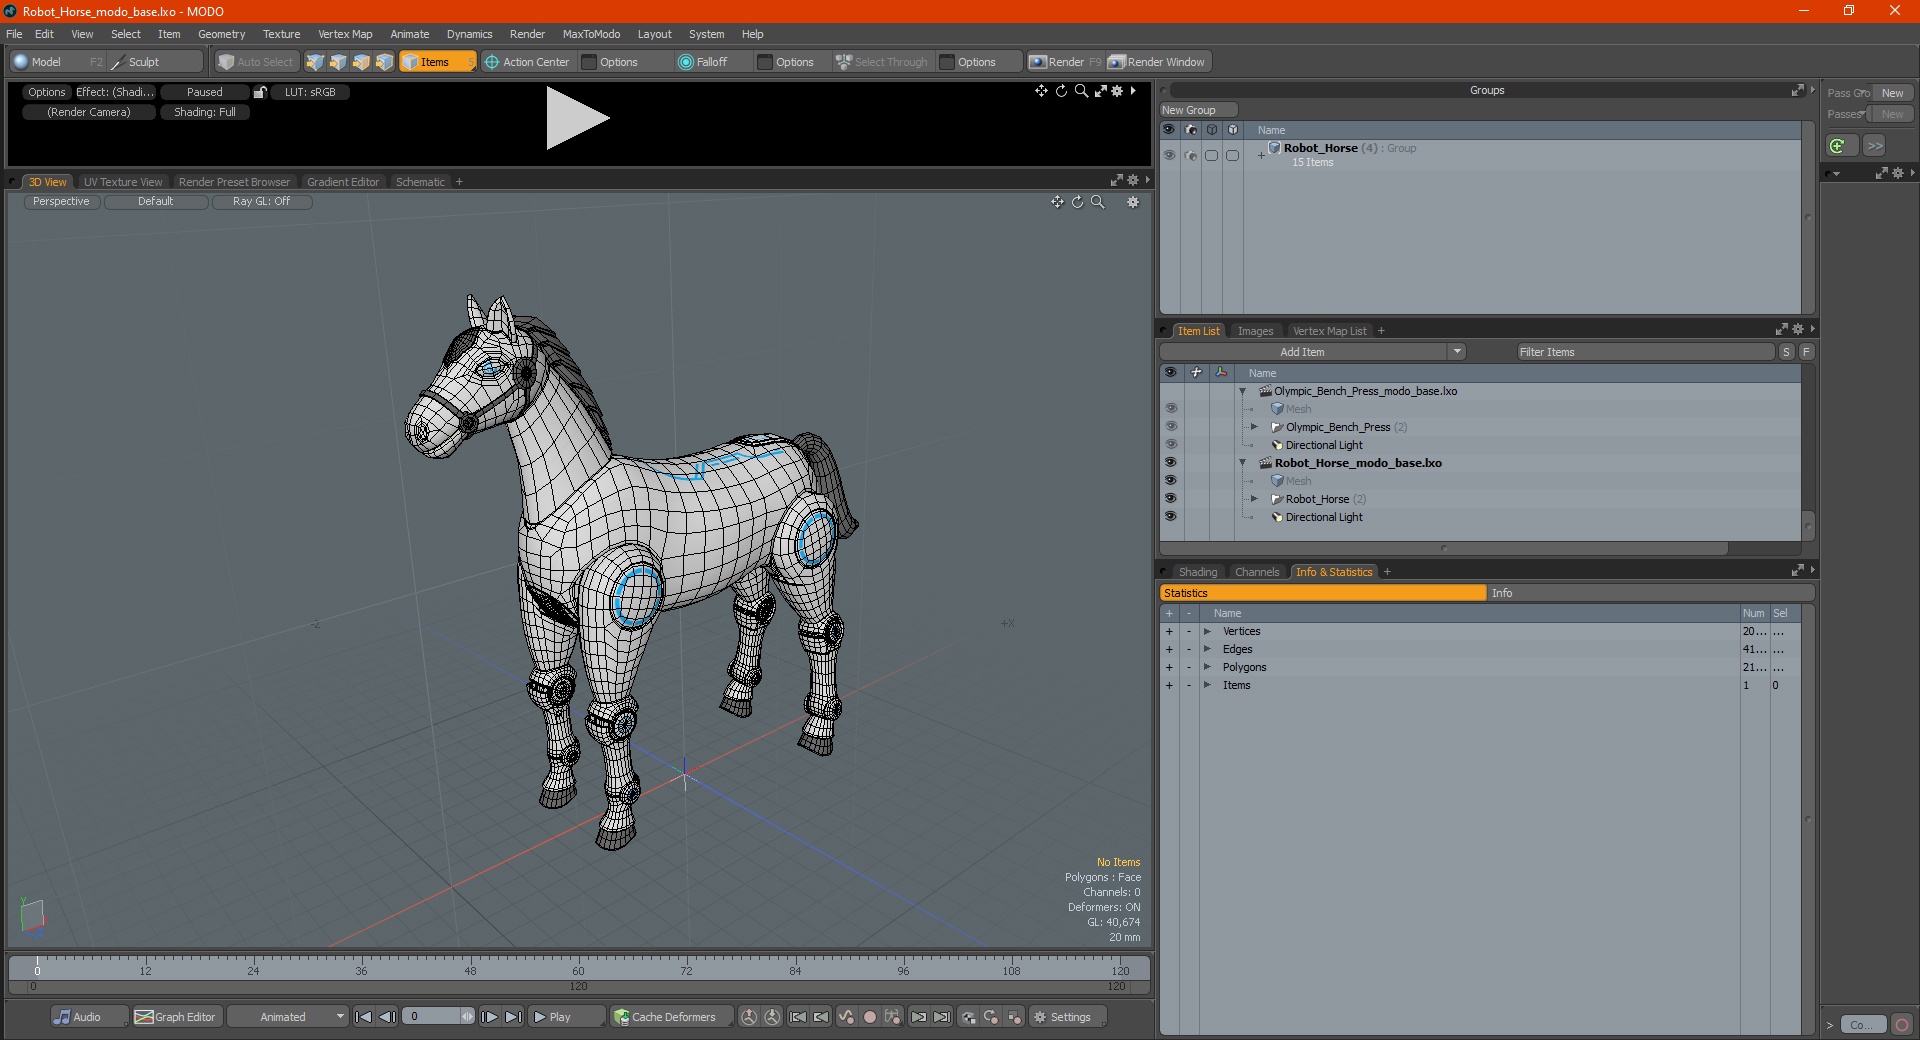Image resolution: width=1920 pixels, height=1040 pixels.
Task: Open Vertex Map menu
Action: (345, 34)
